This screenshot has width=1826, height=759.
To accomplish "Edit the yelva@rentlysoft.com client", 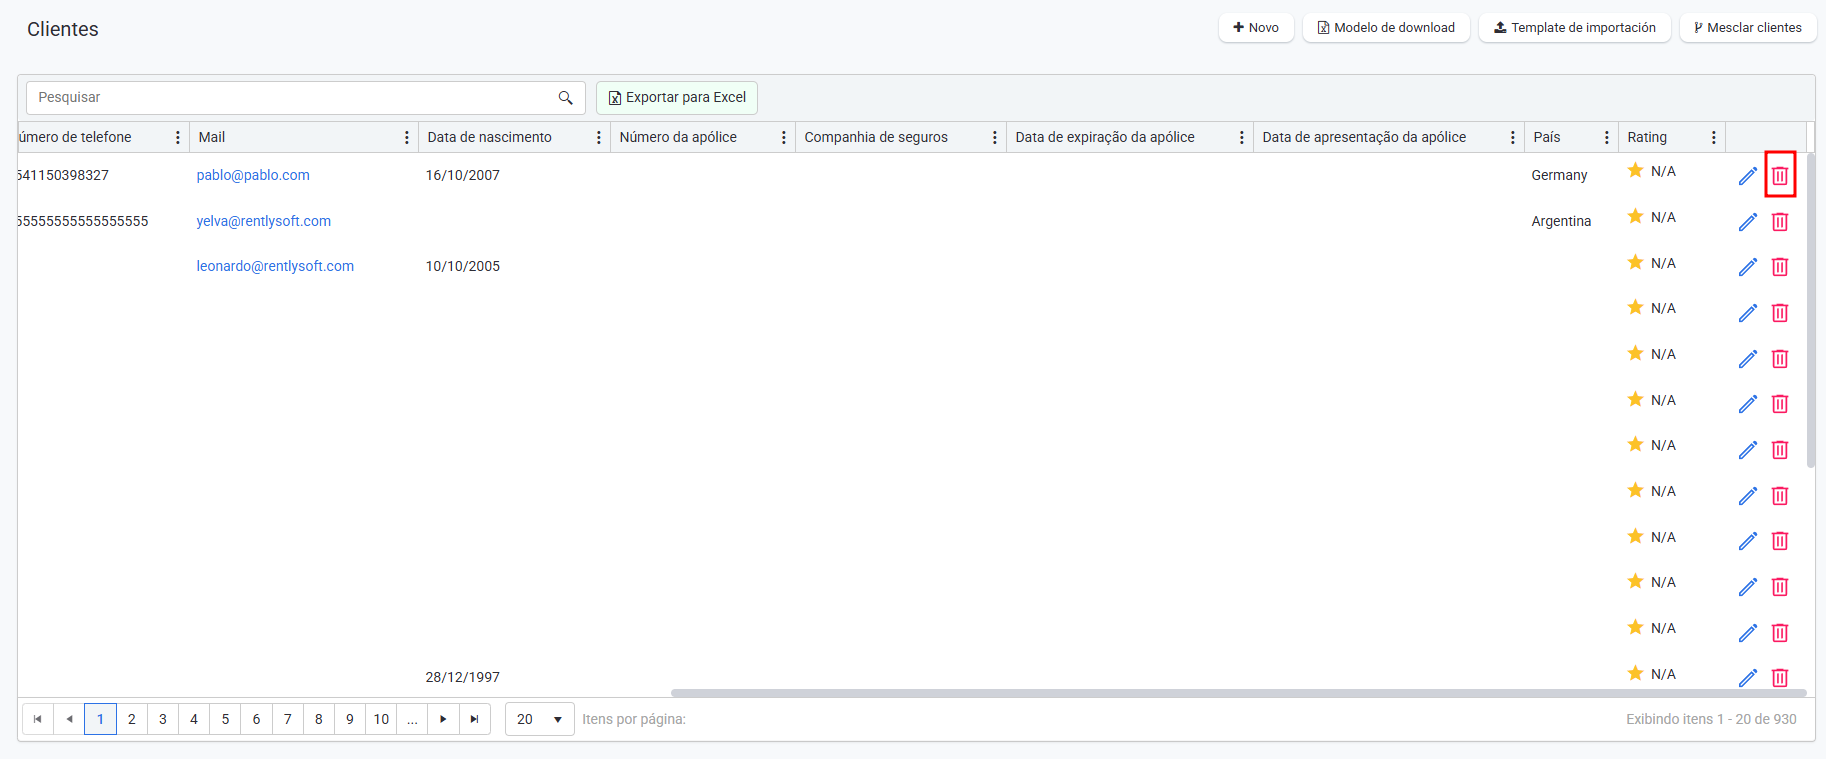I will tap(1747, 222).
